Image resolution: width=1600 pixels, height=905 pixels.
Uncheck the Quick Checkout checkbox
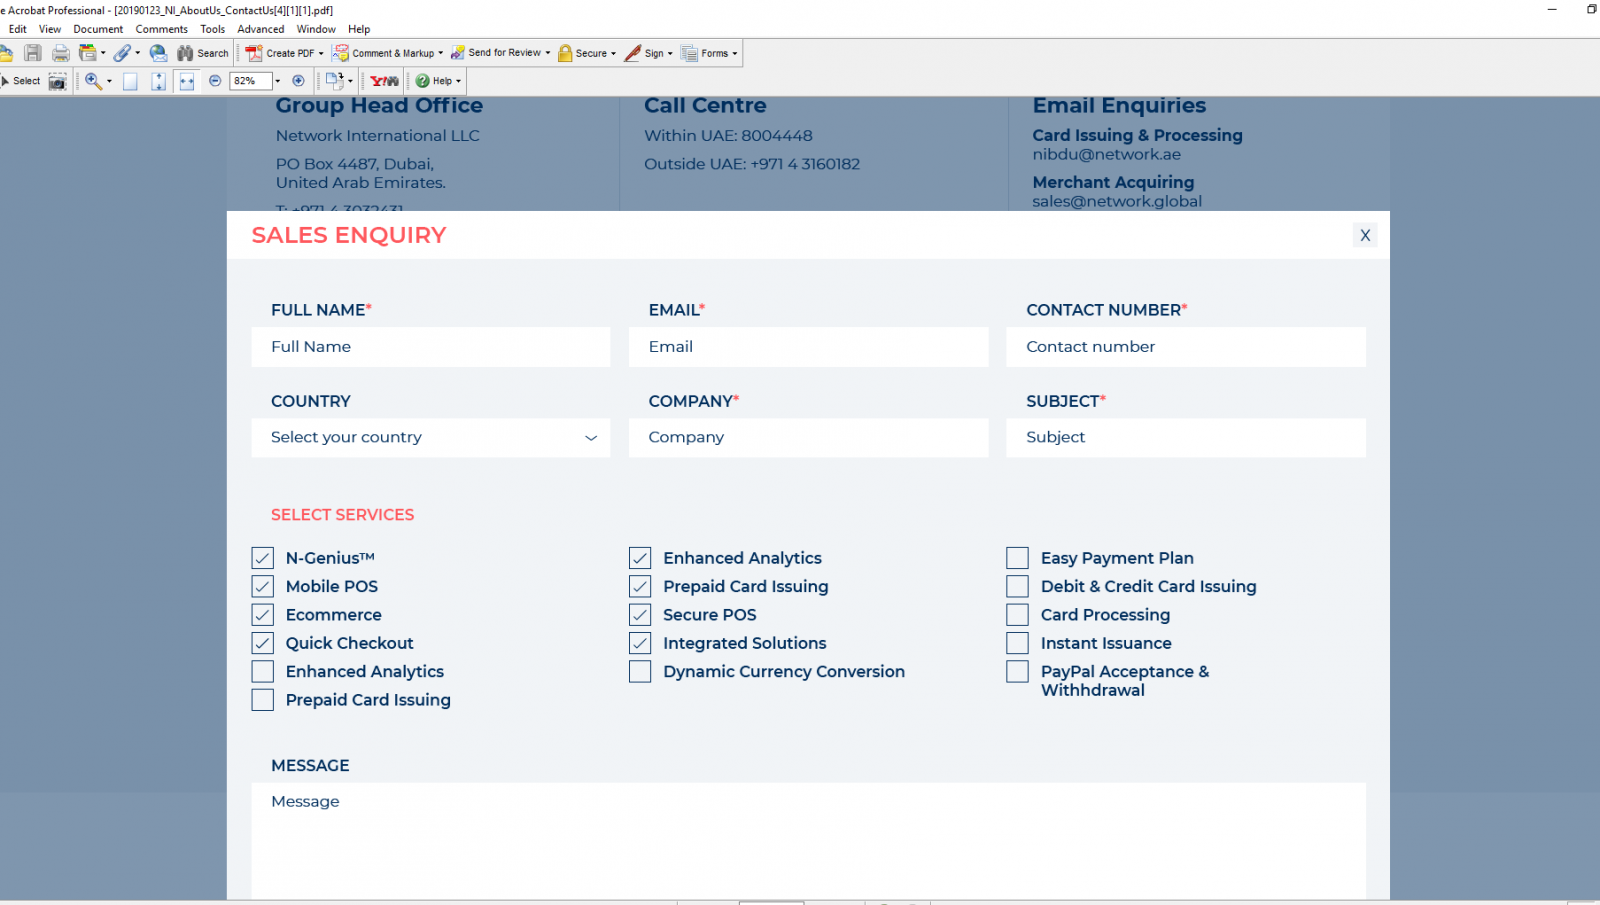tap(263, 643)
